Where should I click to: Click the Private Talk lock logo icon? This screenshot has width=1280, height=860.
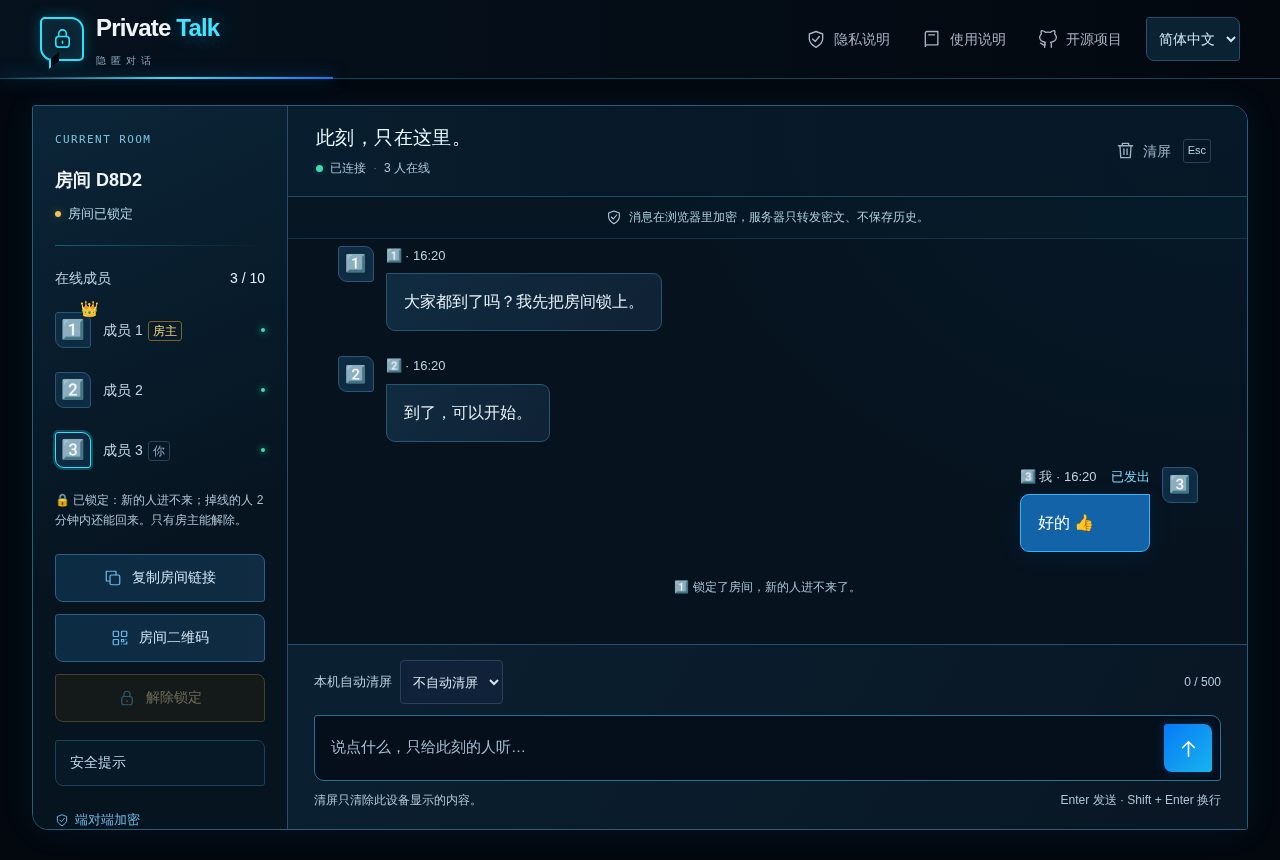pos(62,40)
